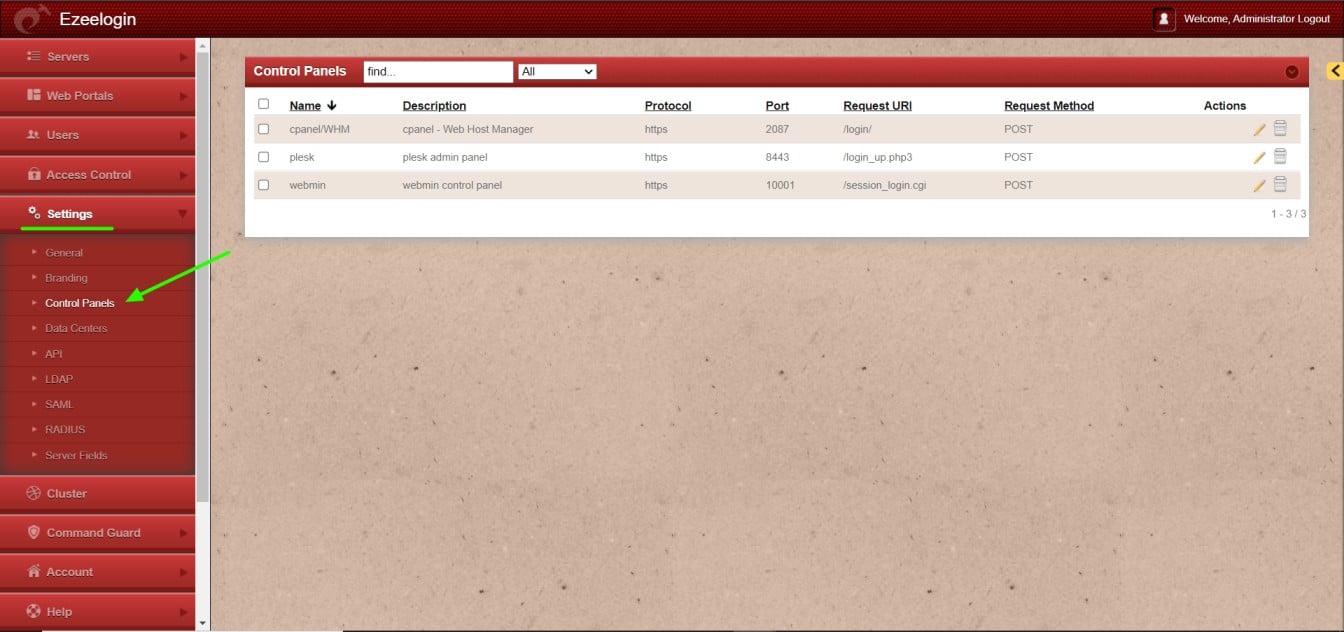This screenshot has height=632, width=1344.
Task: Click the port value 10001
Action: [780, 185]
